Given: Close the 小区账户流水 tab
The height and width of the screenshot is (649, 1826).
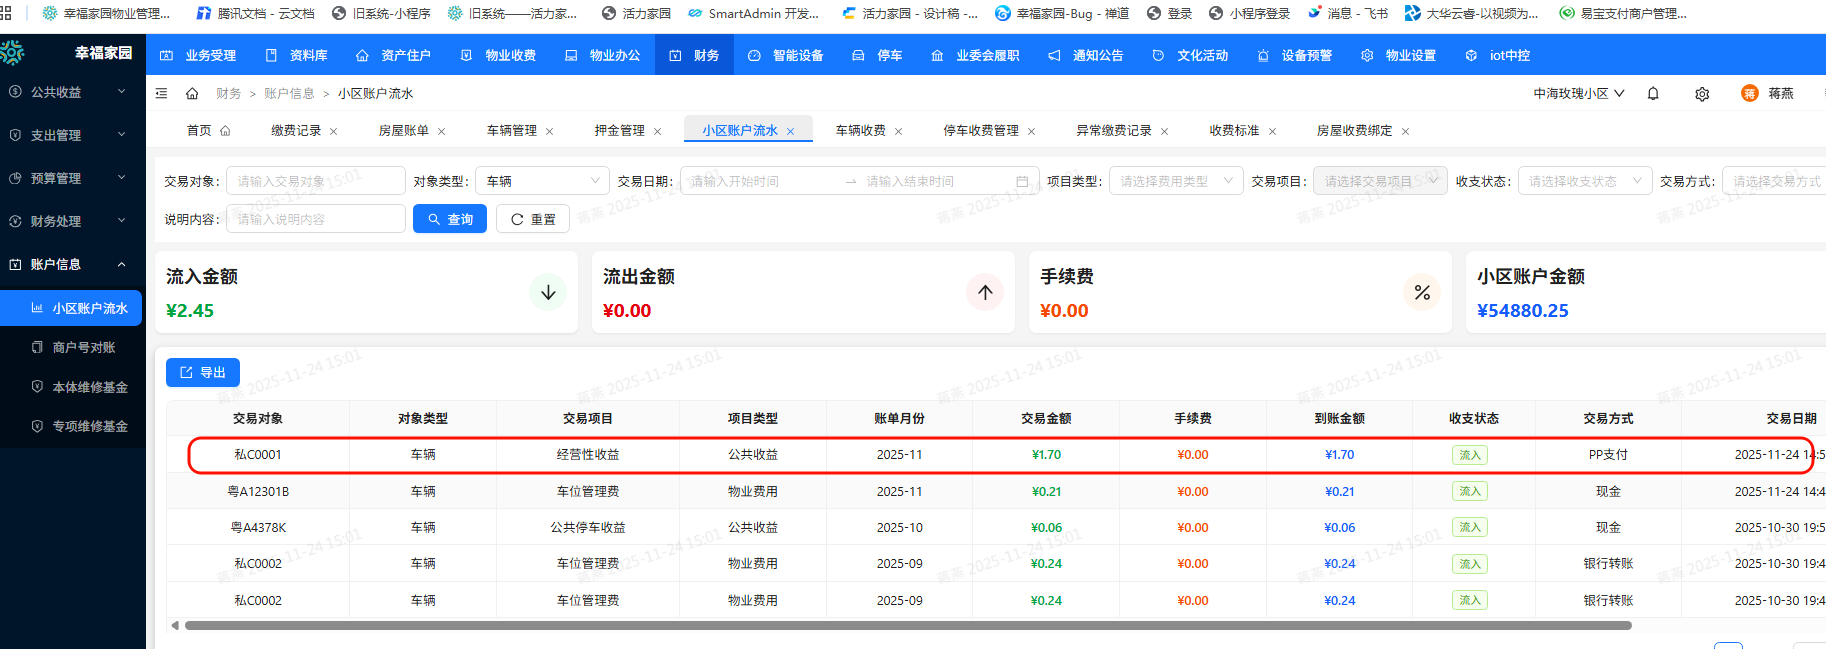Looking at the screenshot, I should click(x=791, y=132).
